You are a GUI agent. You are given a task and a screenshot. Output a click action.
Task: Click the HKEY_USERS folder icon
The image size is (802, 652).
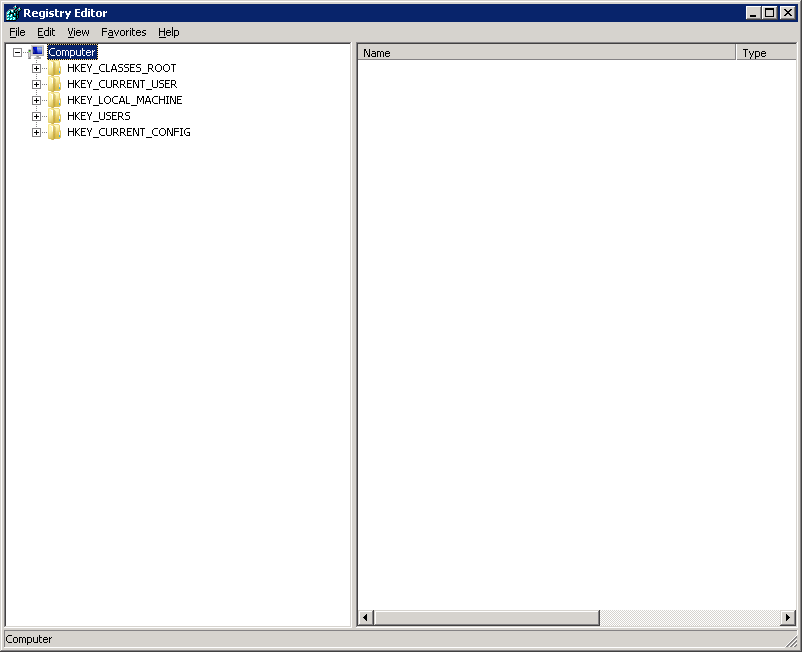pyautogui.click(x=55, y=116)
